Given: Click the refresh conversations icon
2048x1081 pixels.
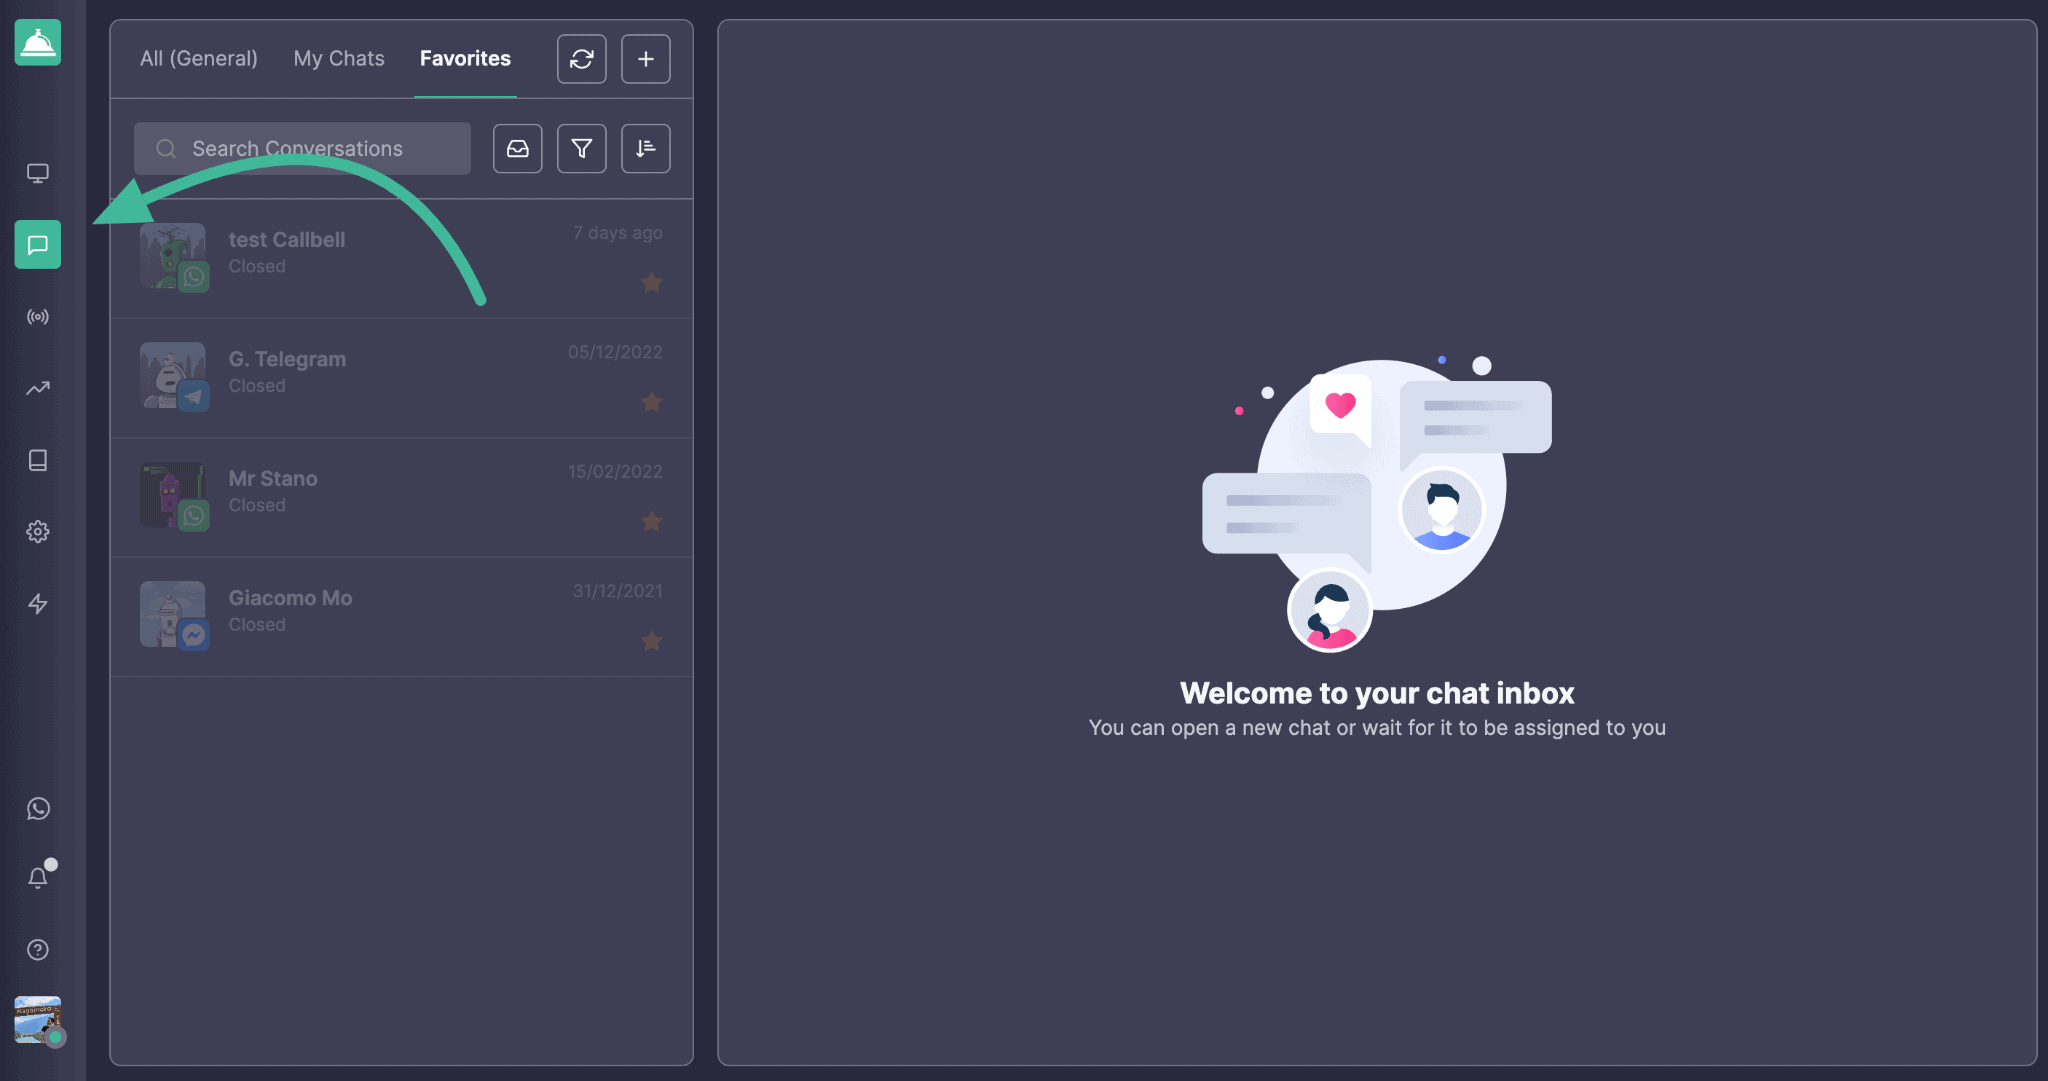Looking at the screenshot, I should [581, 58].
